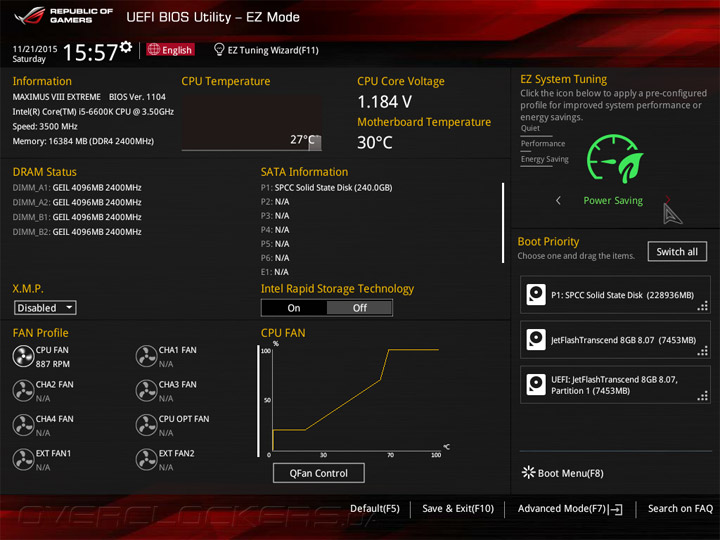The image size is (720, 540).
Task: Click the UEFI JetFlashTranscend drive icon
Action: coord(536,385)
